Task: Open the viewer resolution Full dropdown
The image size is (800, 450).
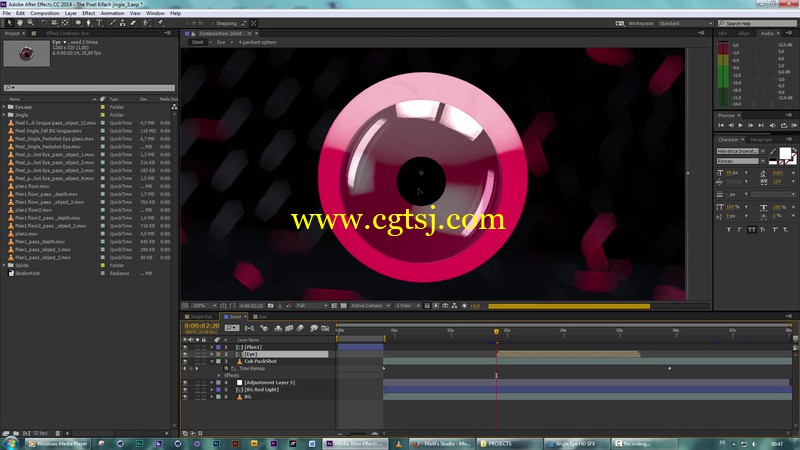Action: coord(311,306)
